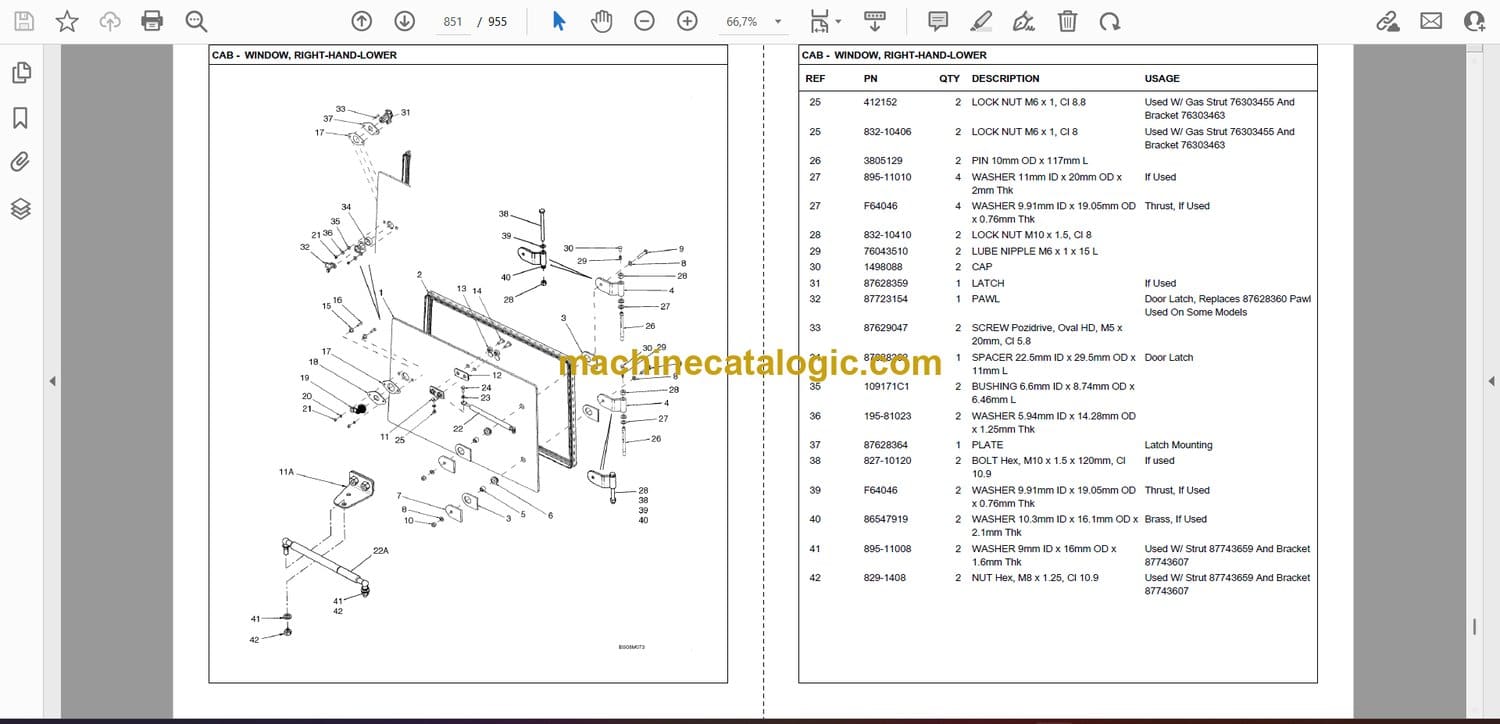Select part number 832-10410
This screenshot has width=1500, height=724.
887,235
